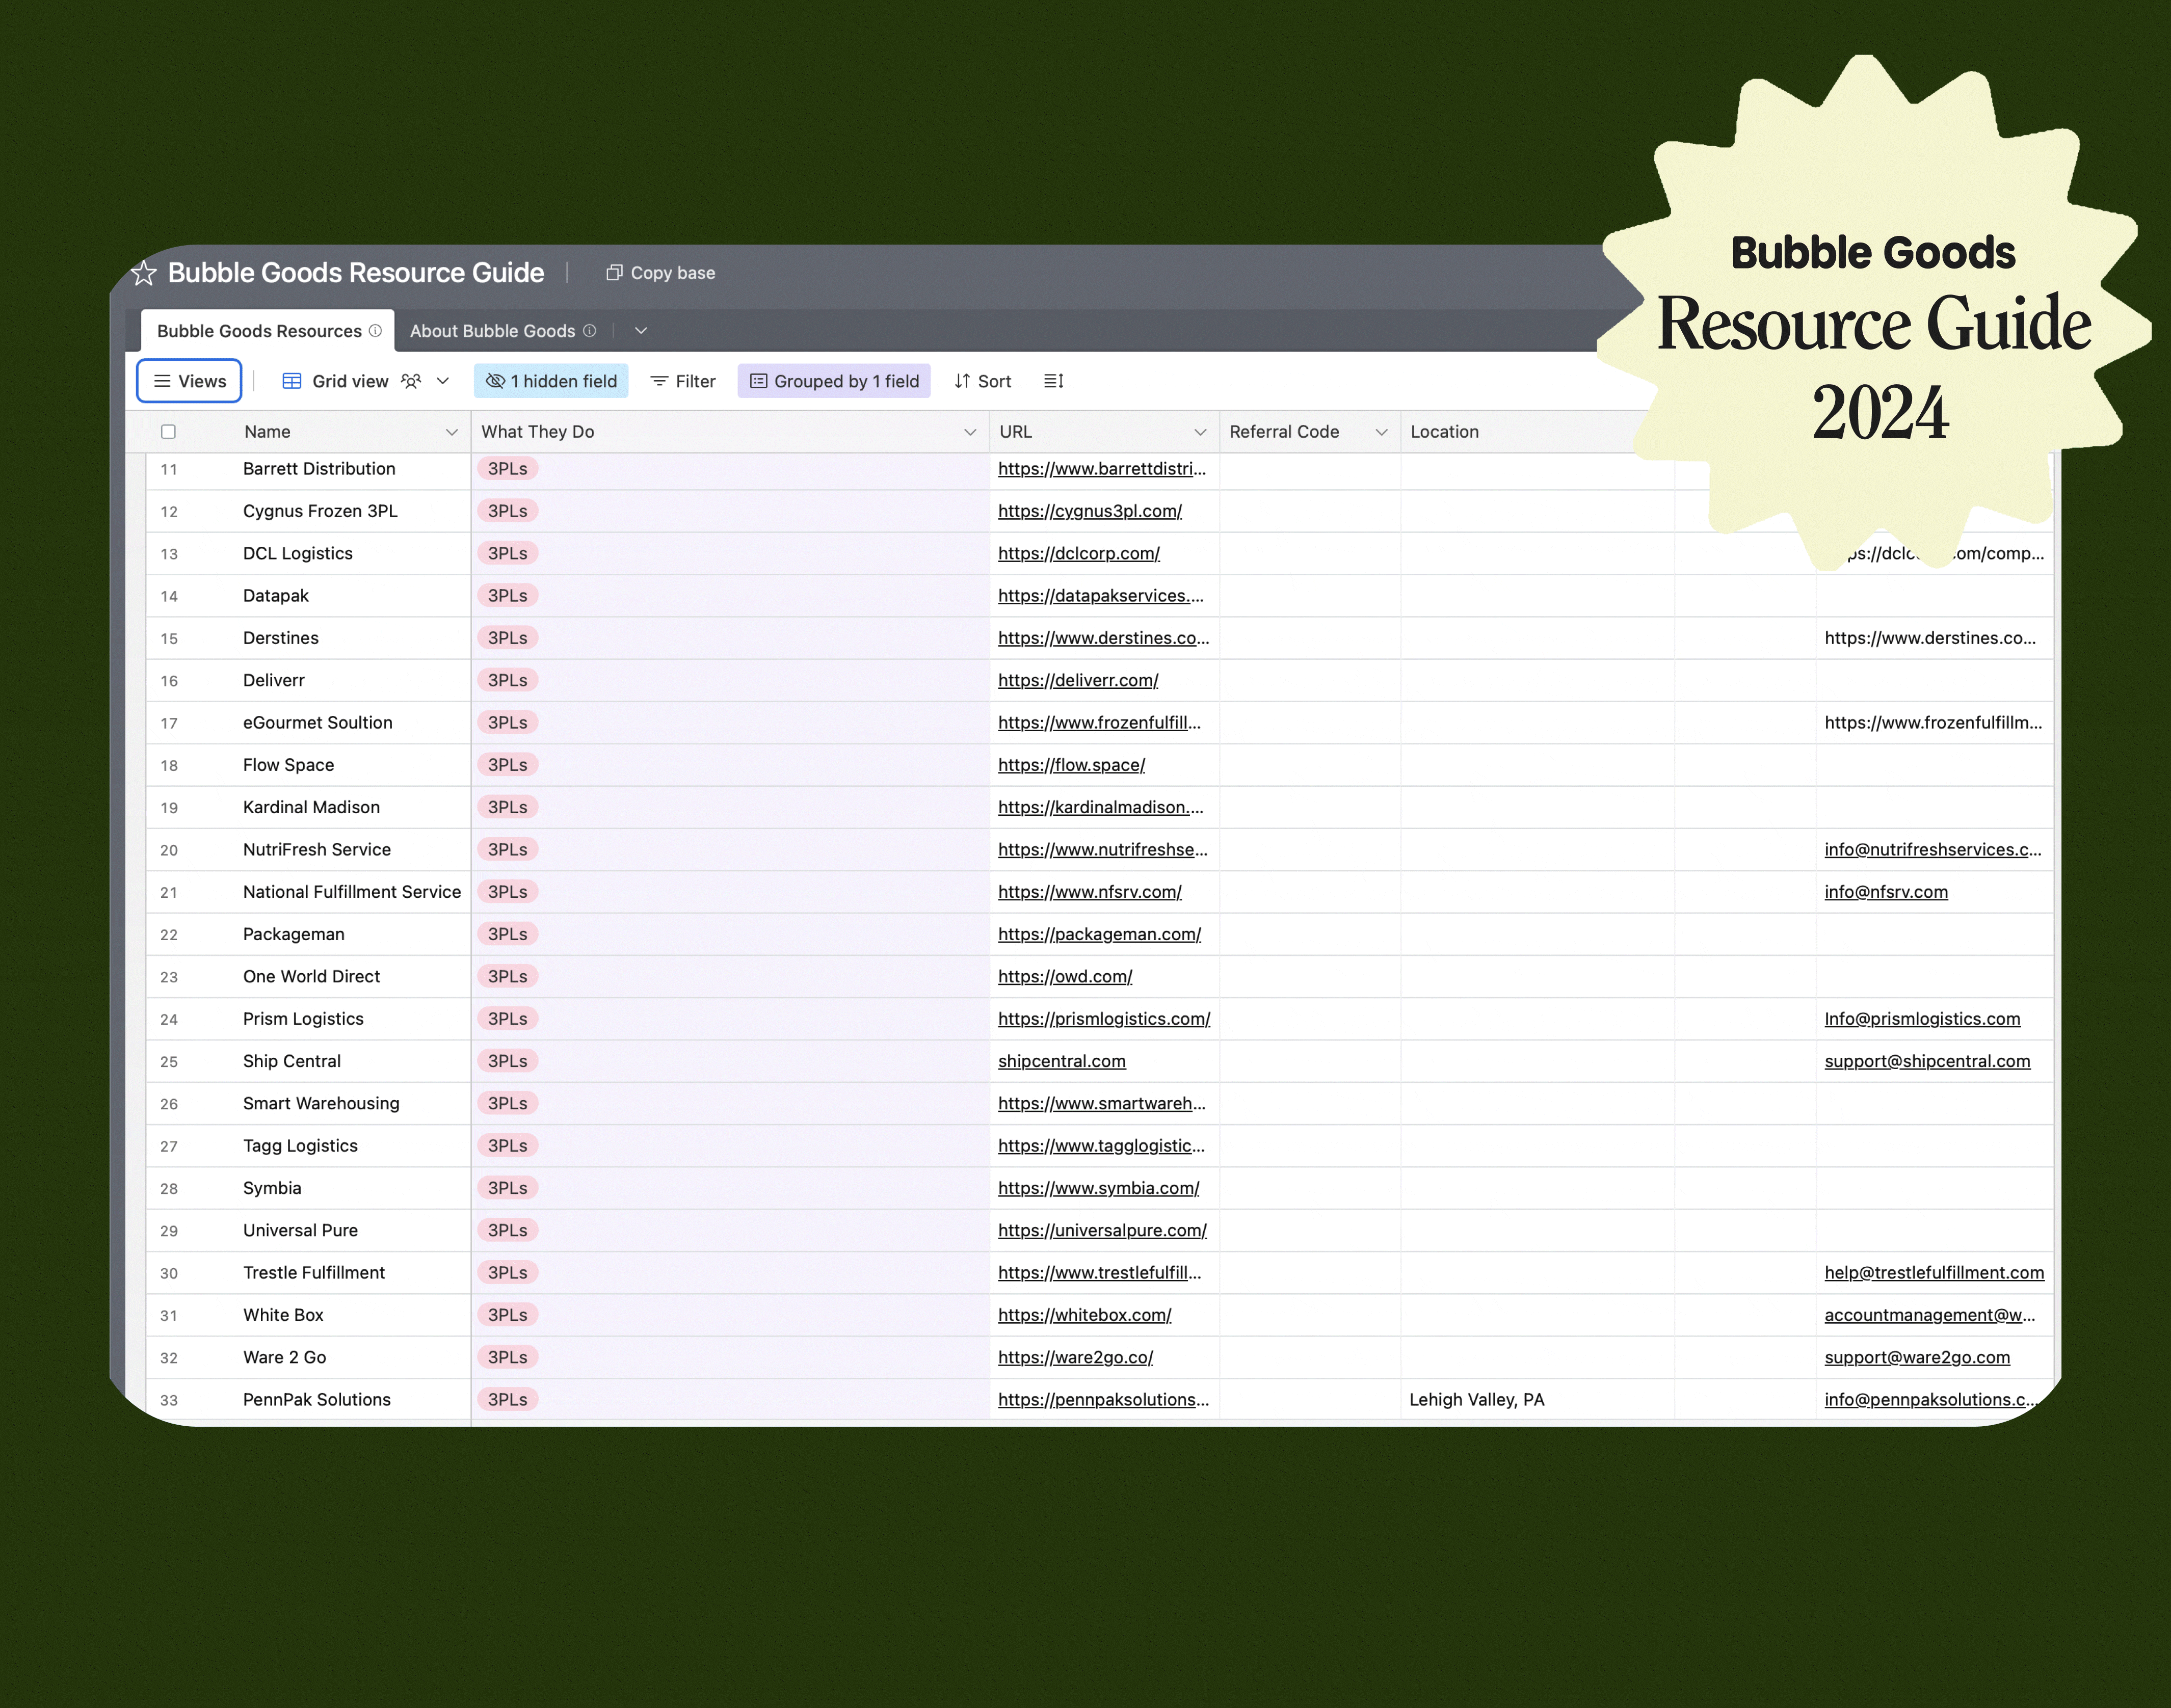Open the whitebox.com link

(x=1084, y=1315)
